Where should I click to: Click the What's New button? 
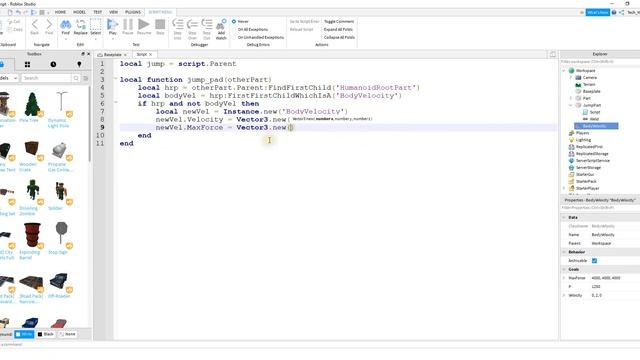pyautogui.click(x=598, y=13)
